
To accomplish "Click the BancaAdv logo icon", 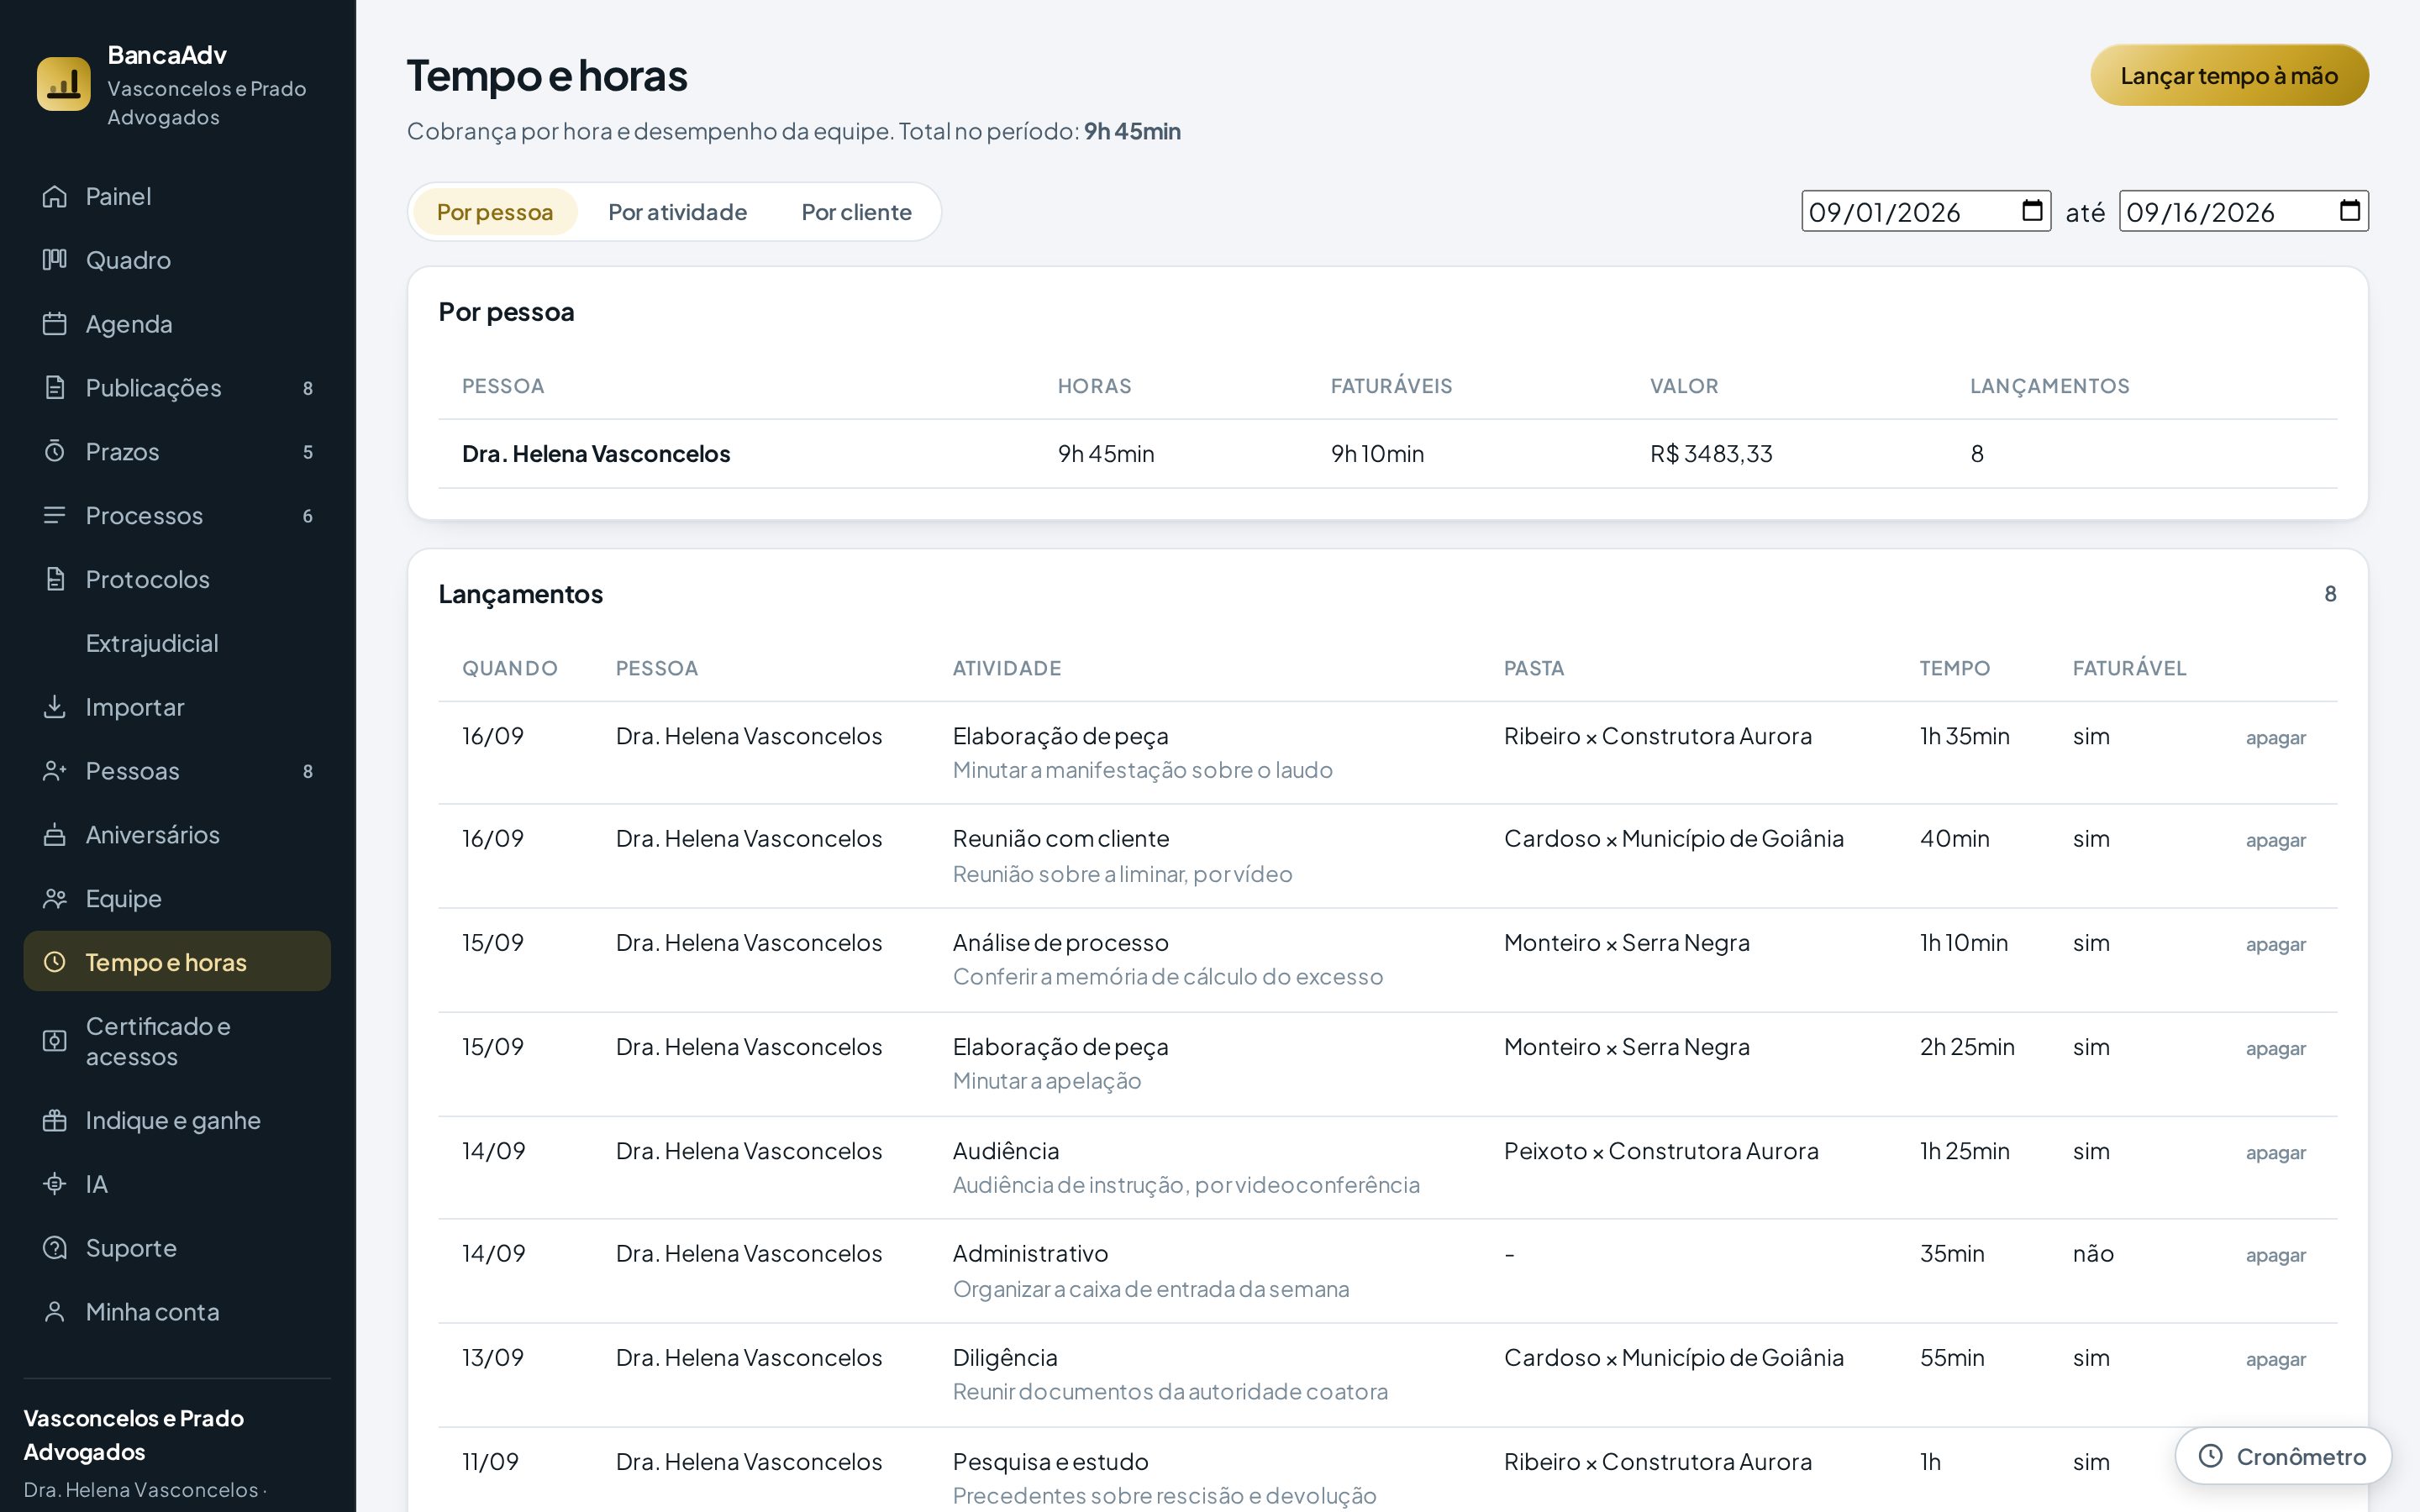I will click(63, 84).
